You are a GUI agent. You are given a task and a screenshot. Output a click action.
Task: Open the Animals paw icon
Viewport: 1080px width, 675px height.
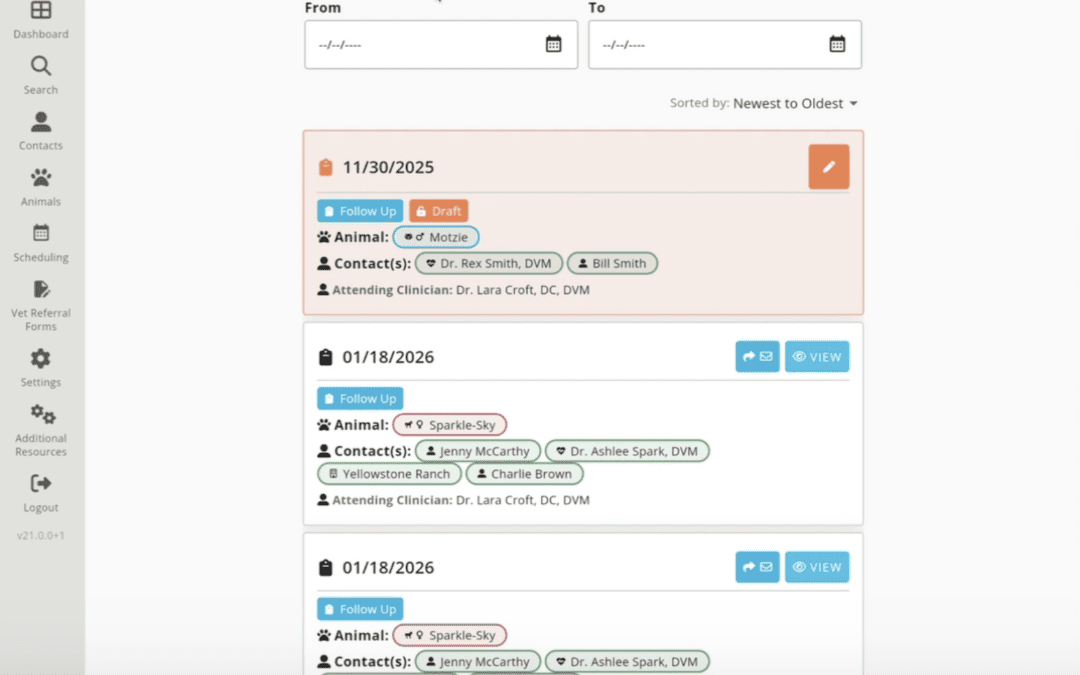click(x=40, y=177)
